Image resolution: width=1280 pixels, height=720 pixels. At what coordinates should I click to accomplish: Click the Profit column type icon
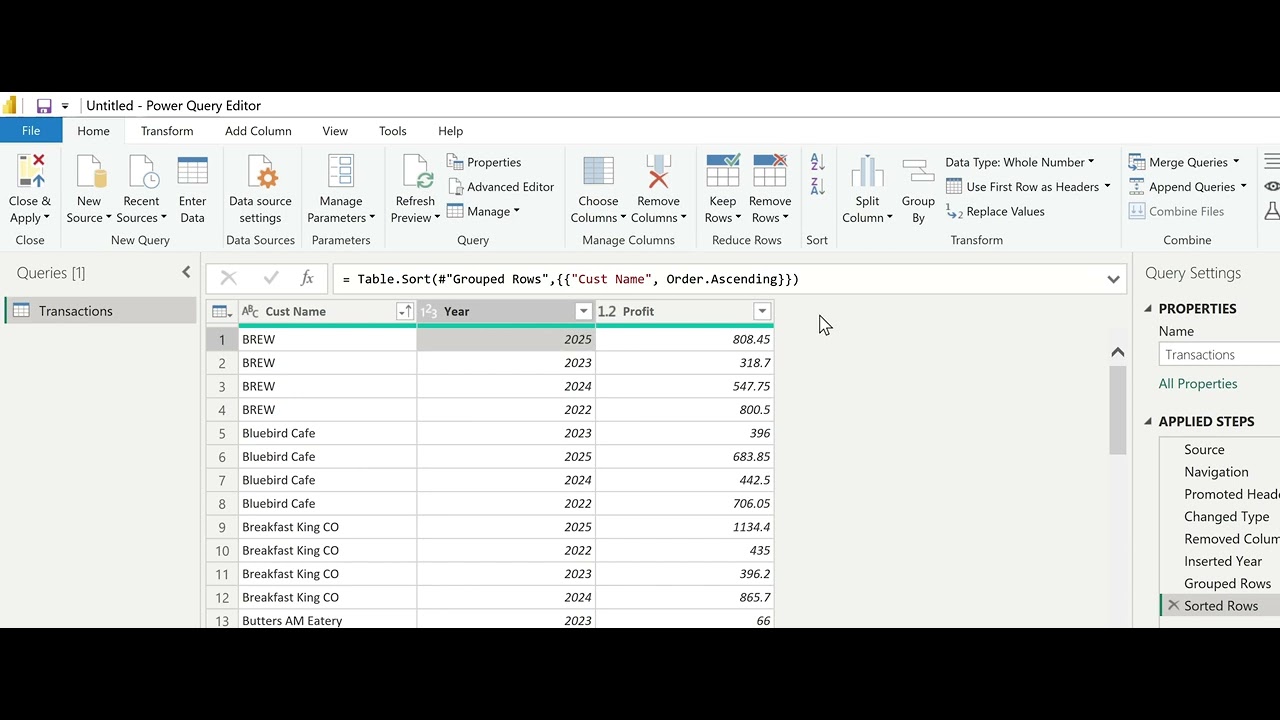coord(607,312)
